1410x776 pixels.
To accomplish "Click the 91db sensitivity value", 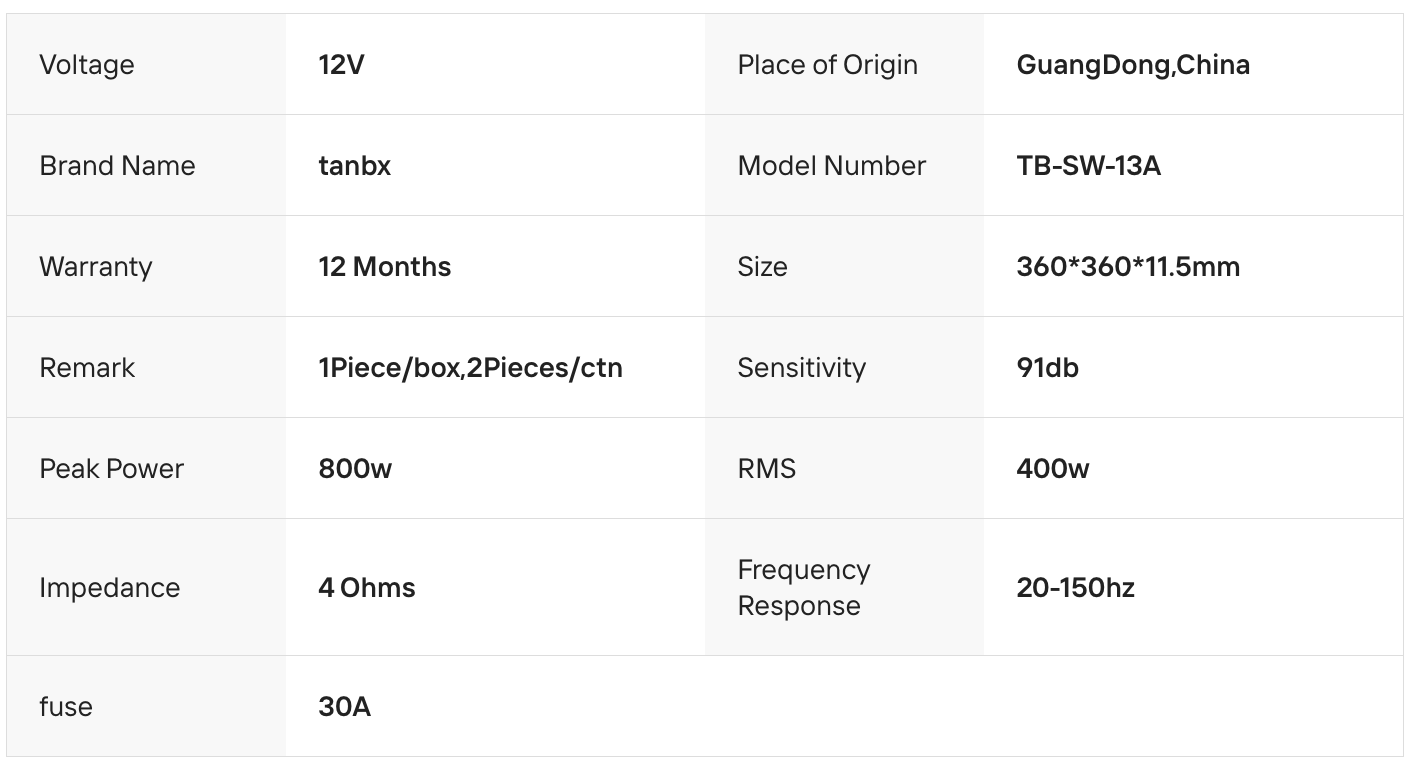I will coord(1047,368).
